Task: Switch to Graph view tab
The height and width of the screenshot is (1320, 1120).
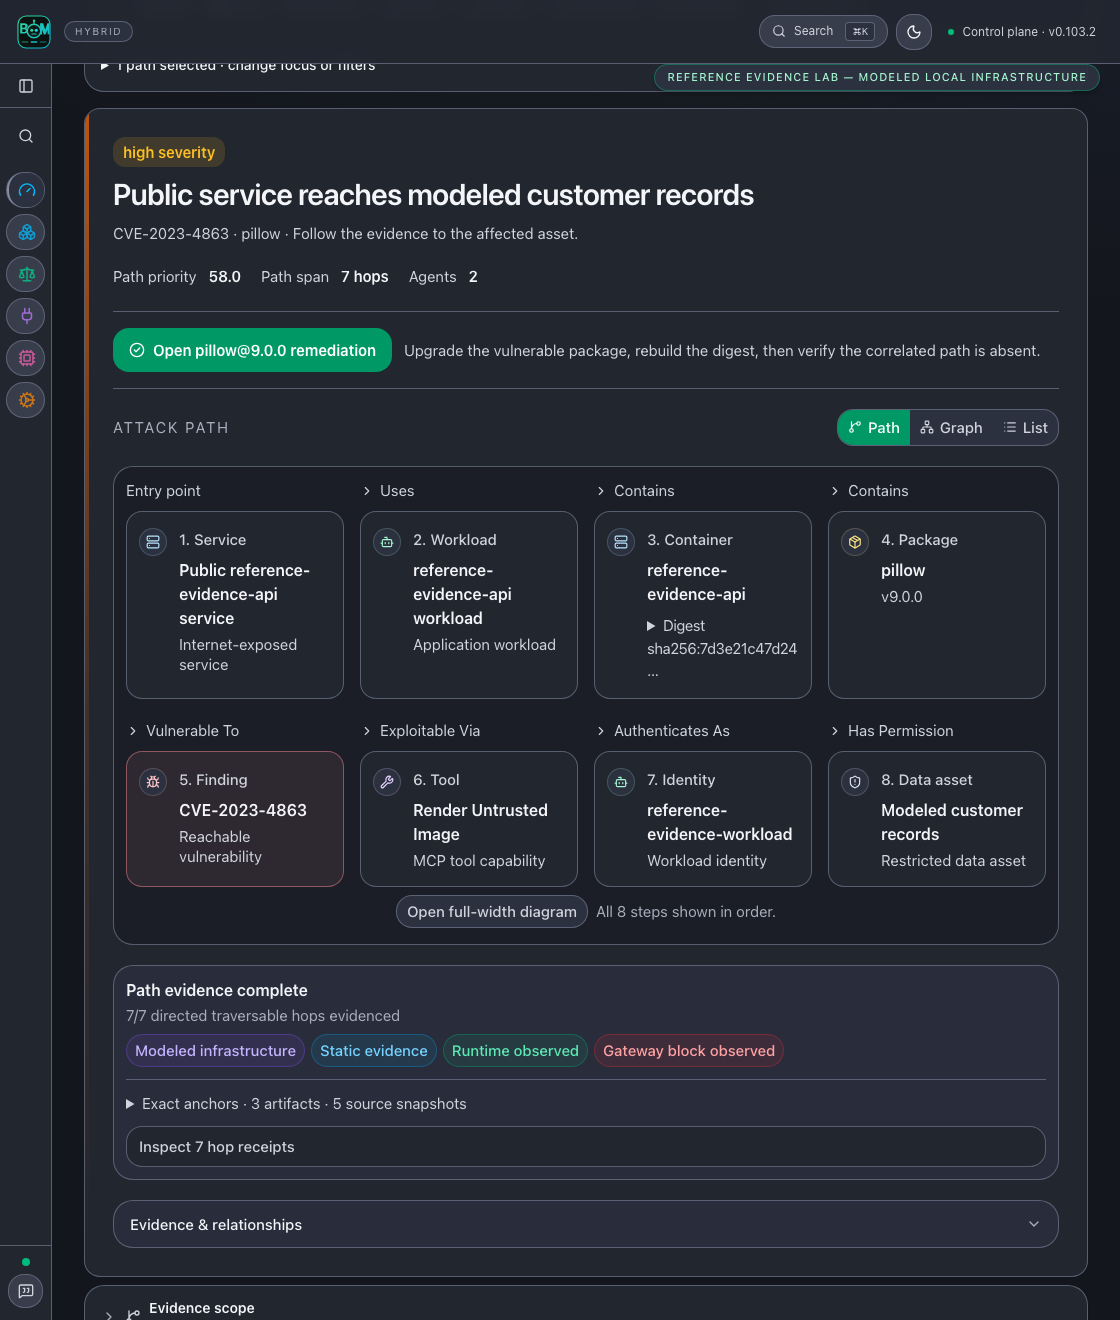Action: point(951,428)
